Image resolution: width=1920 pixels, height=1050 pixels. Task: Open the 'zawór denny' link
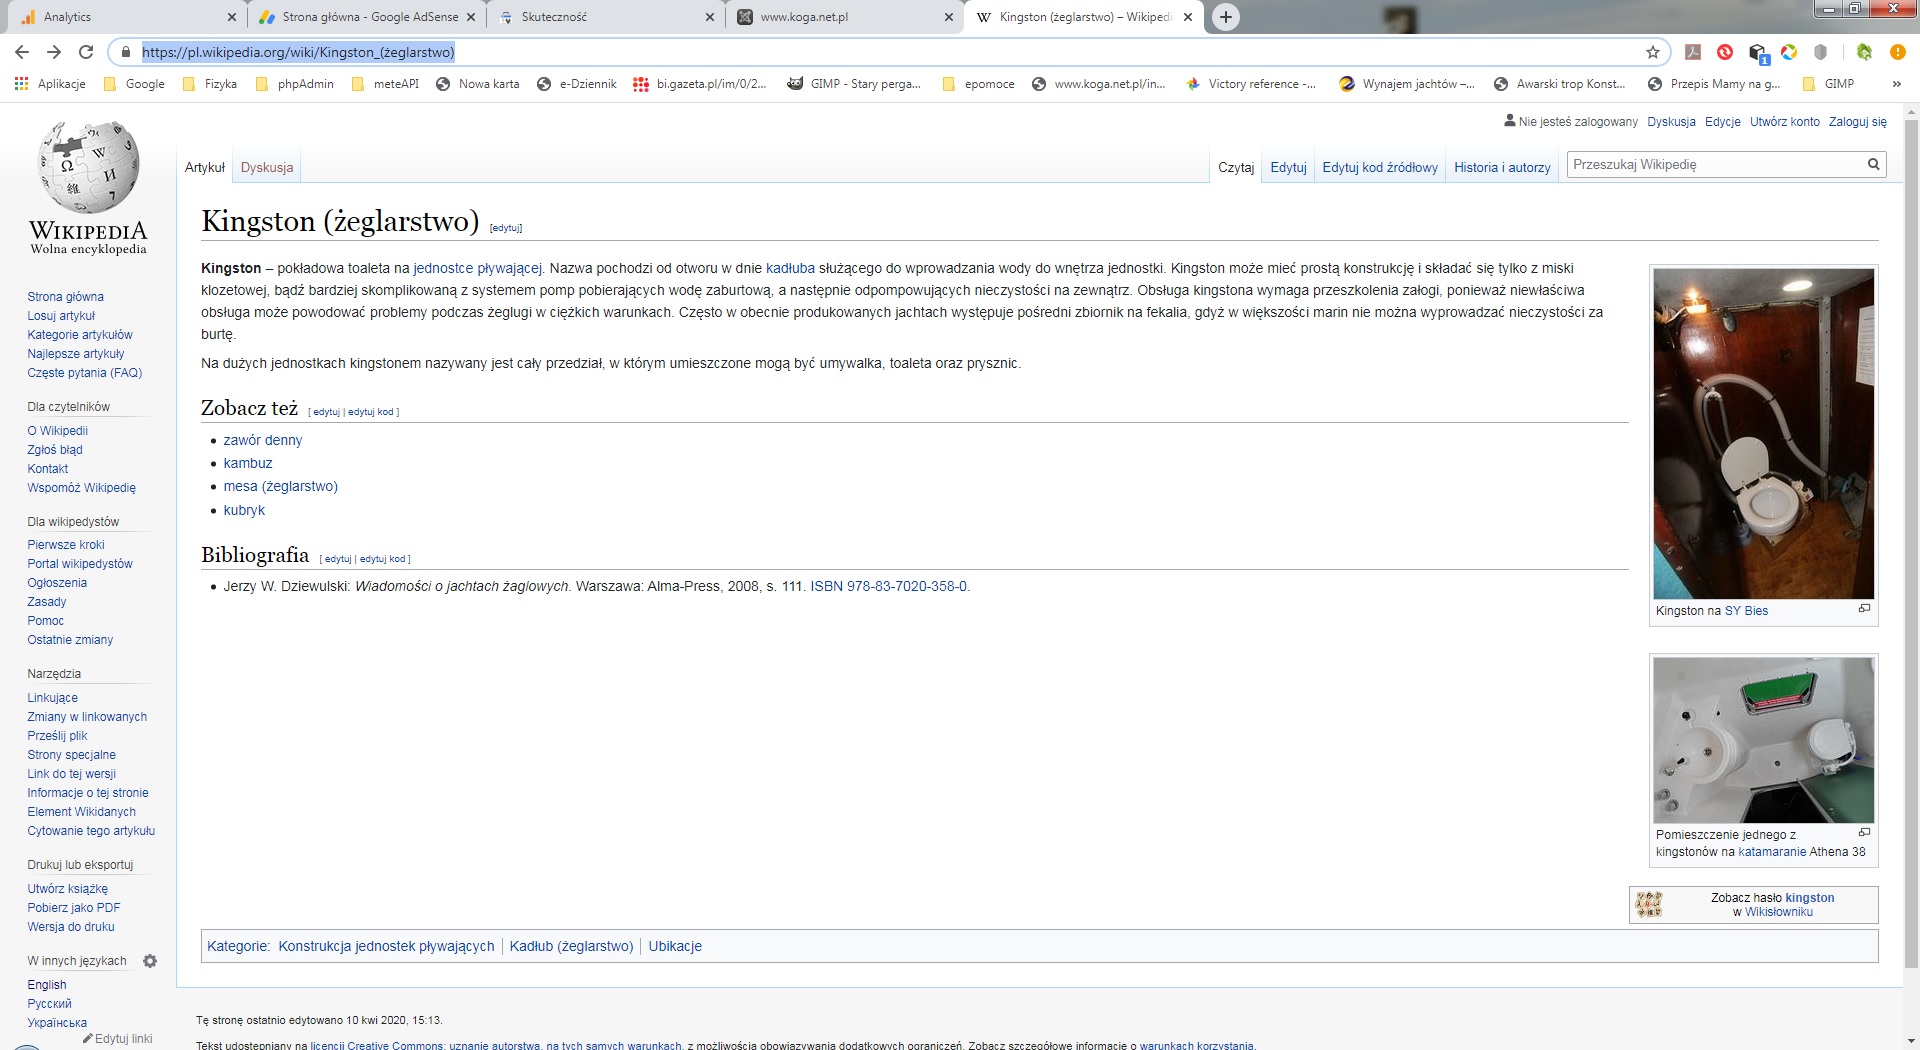coord(262,440)
